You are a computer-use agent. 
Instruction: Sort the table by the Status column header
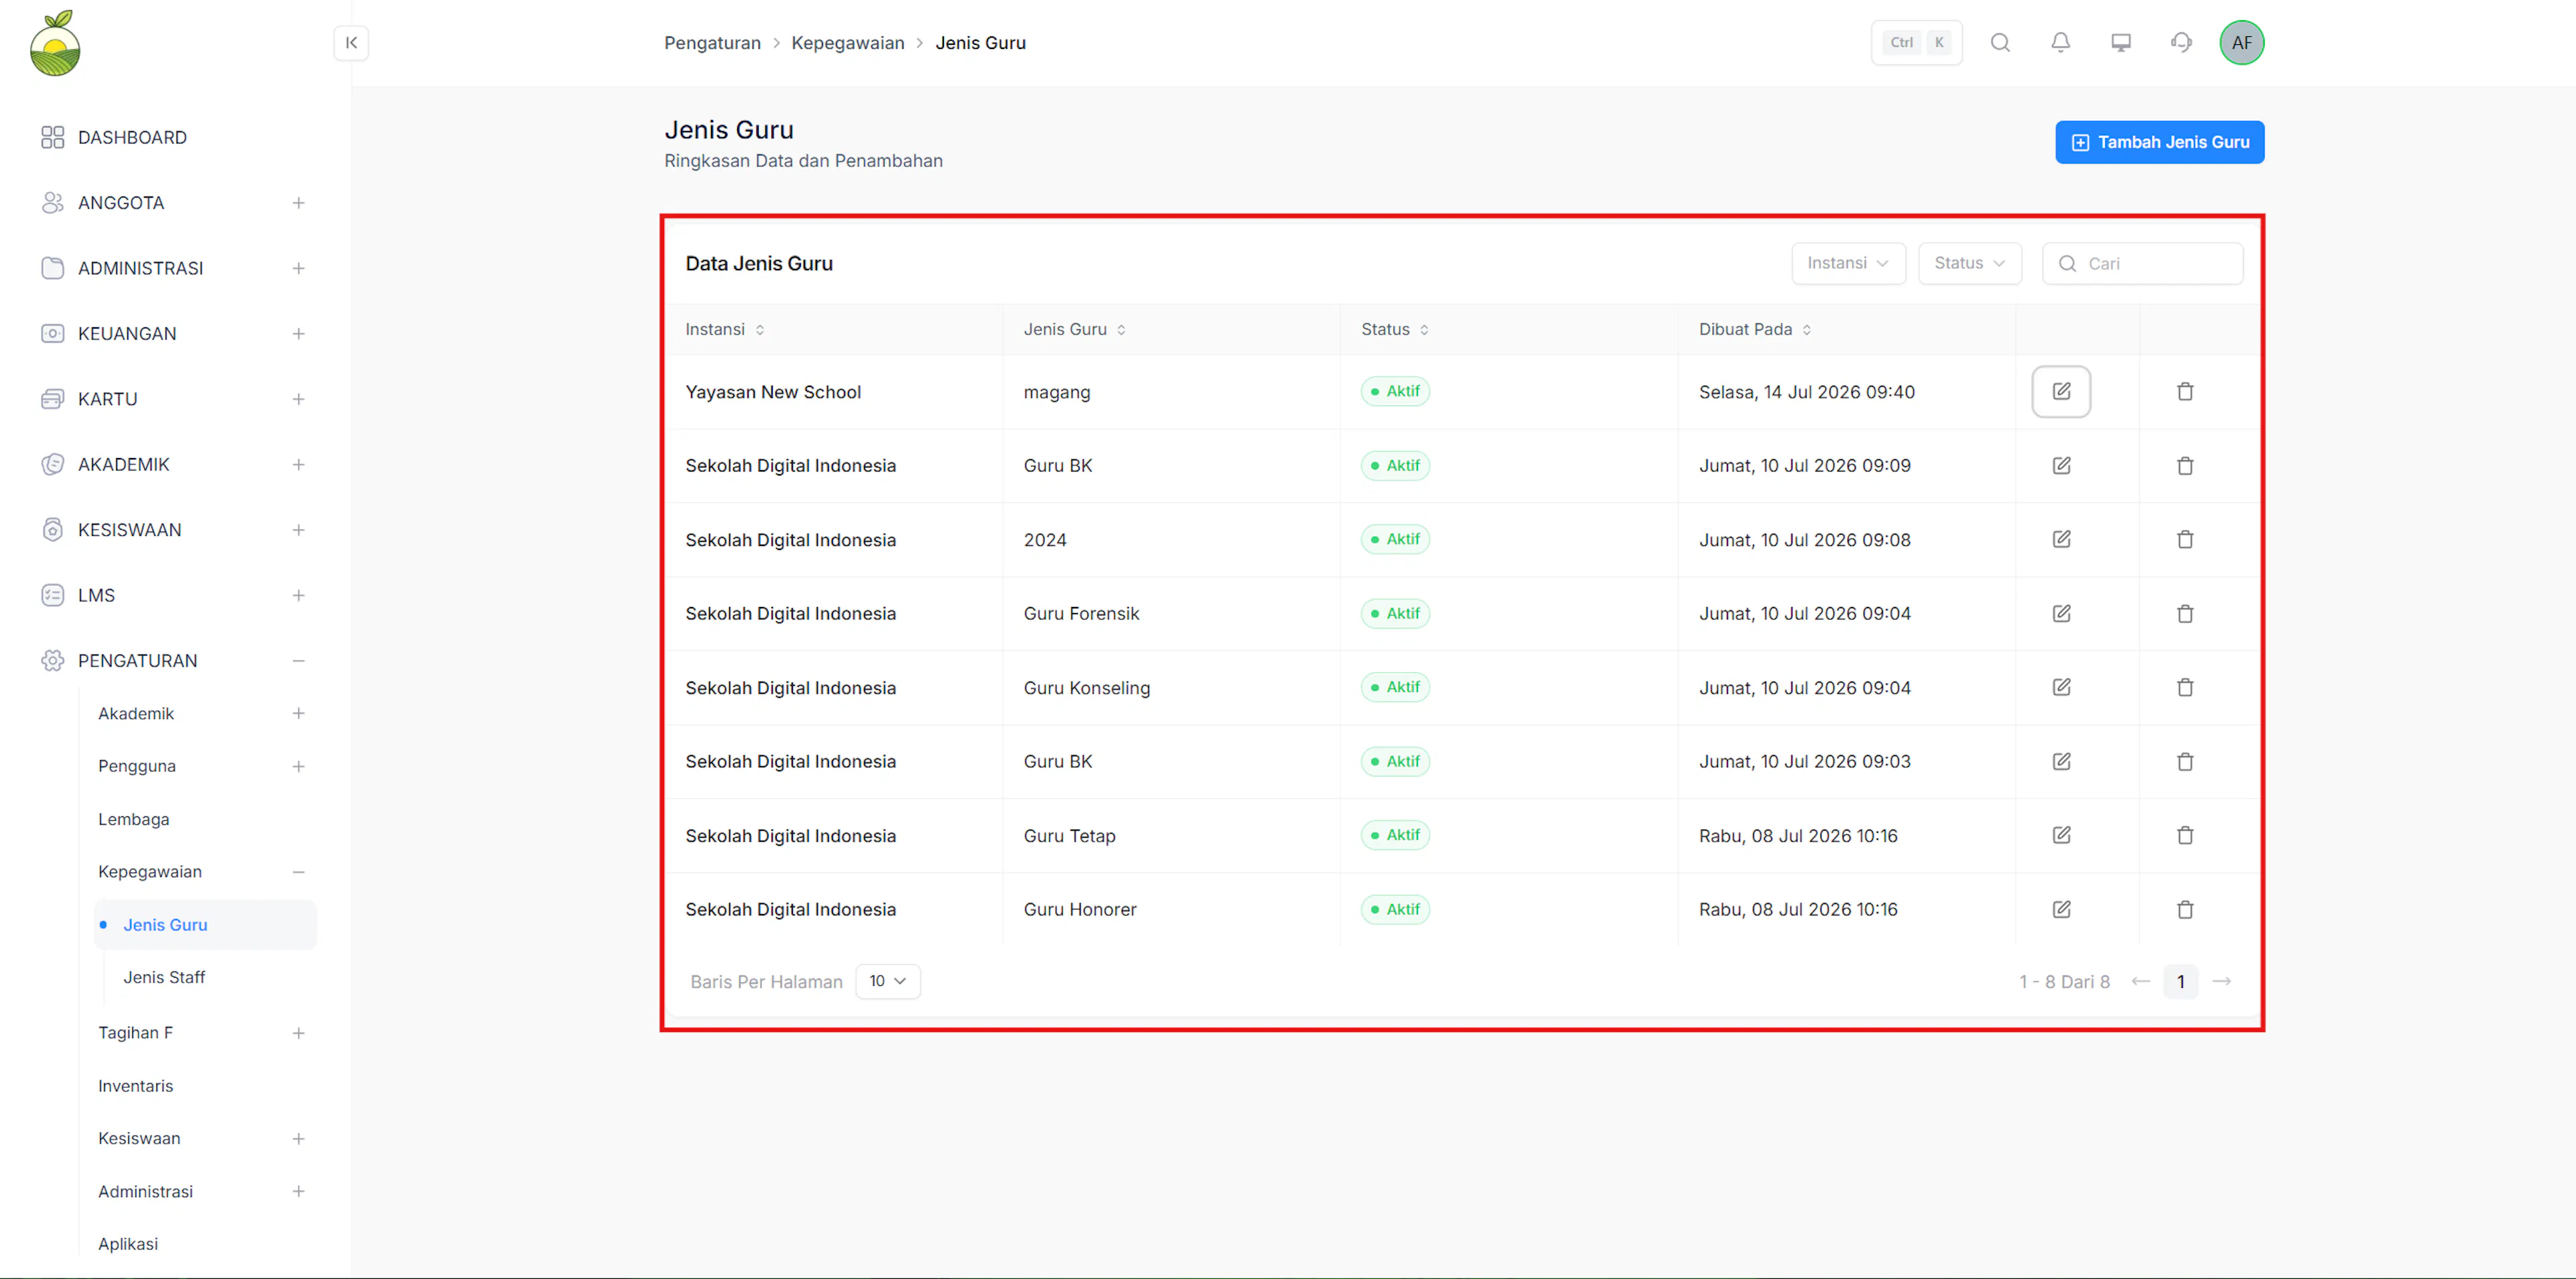pos(1395,330)
